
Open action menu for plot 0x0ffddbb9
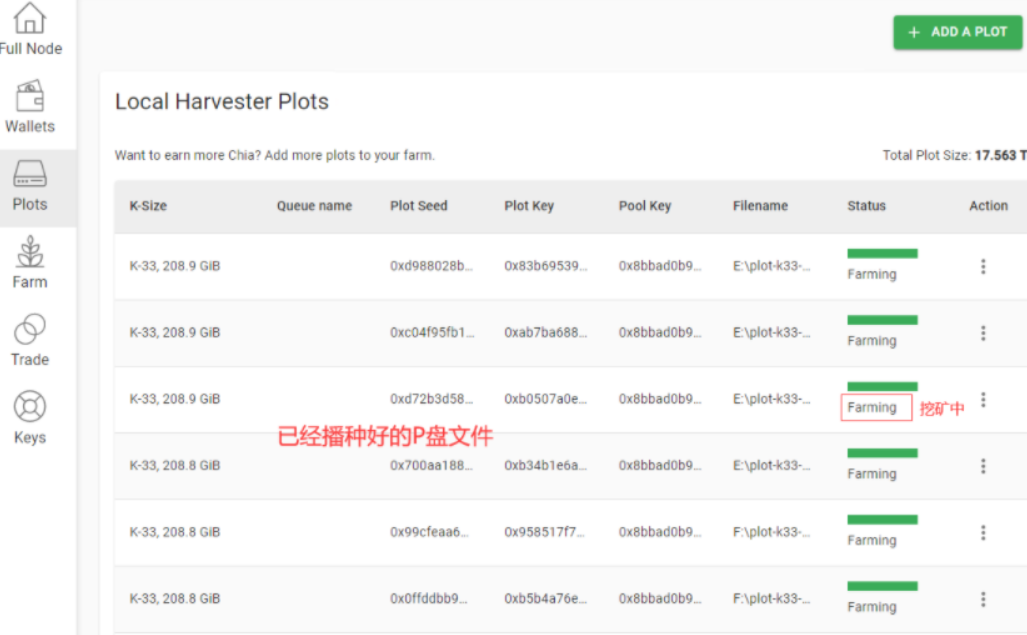(983, 599)
